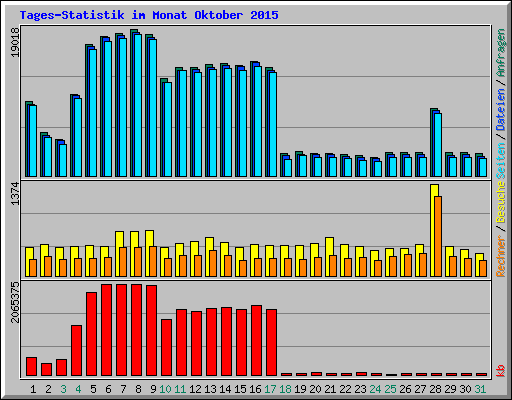Click the 2065375 axis maximum label
This screenshot has height=400, width=512.
tap(15, 302)
